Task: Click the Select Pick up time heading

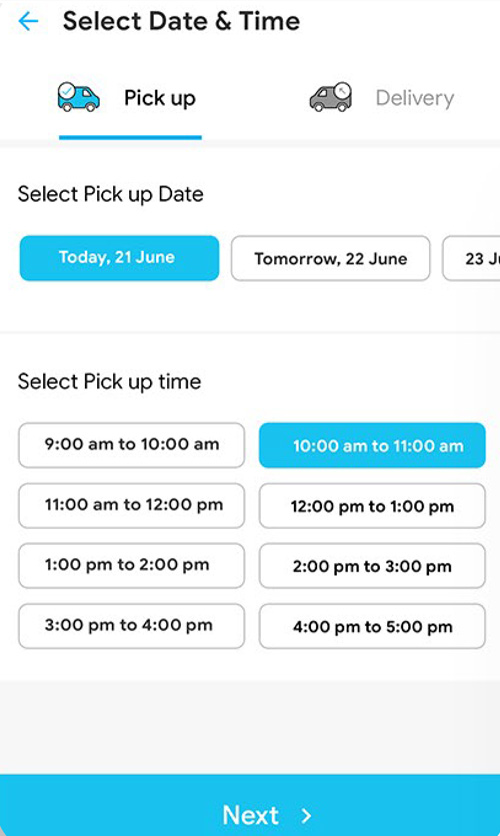Action: tap(109, 382)
